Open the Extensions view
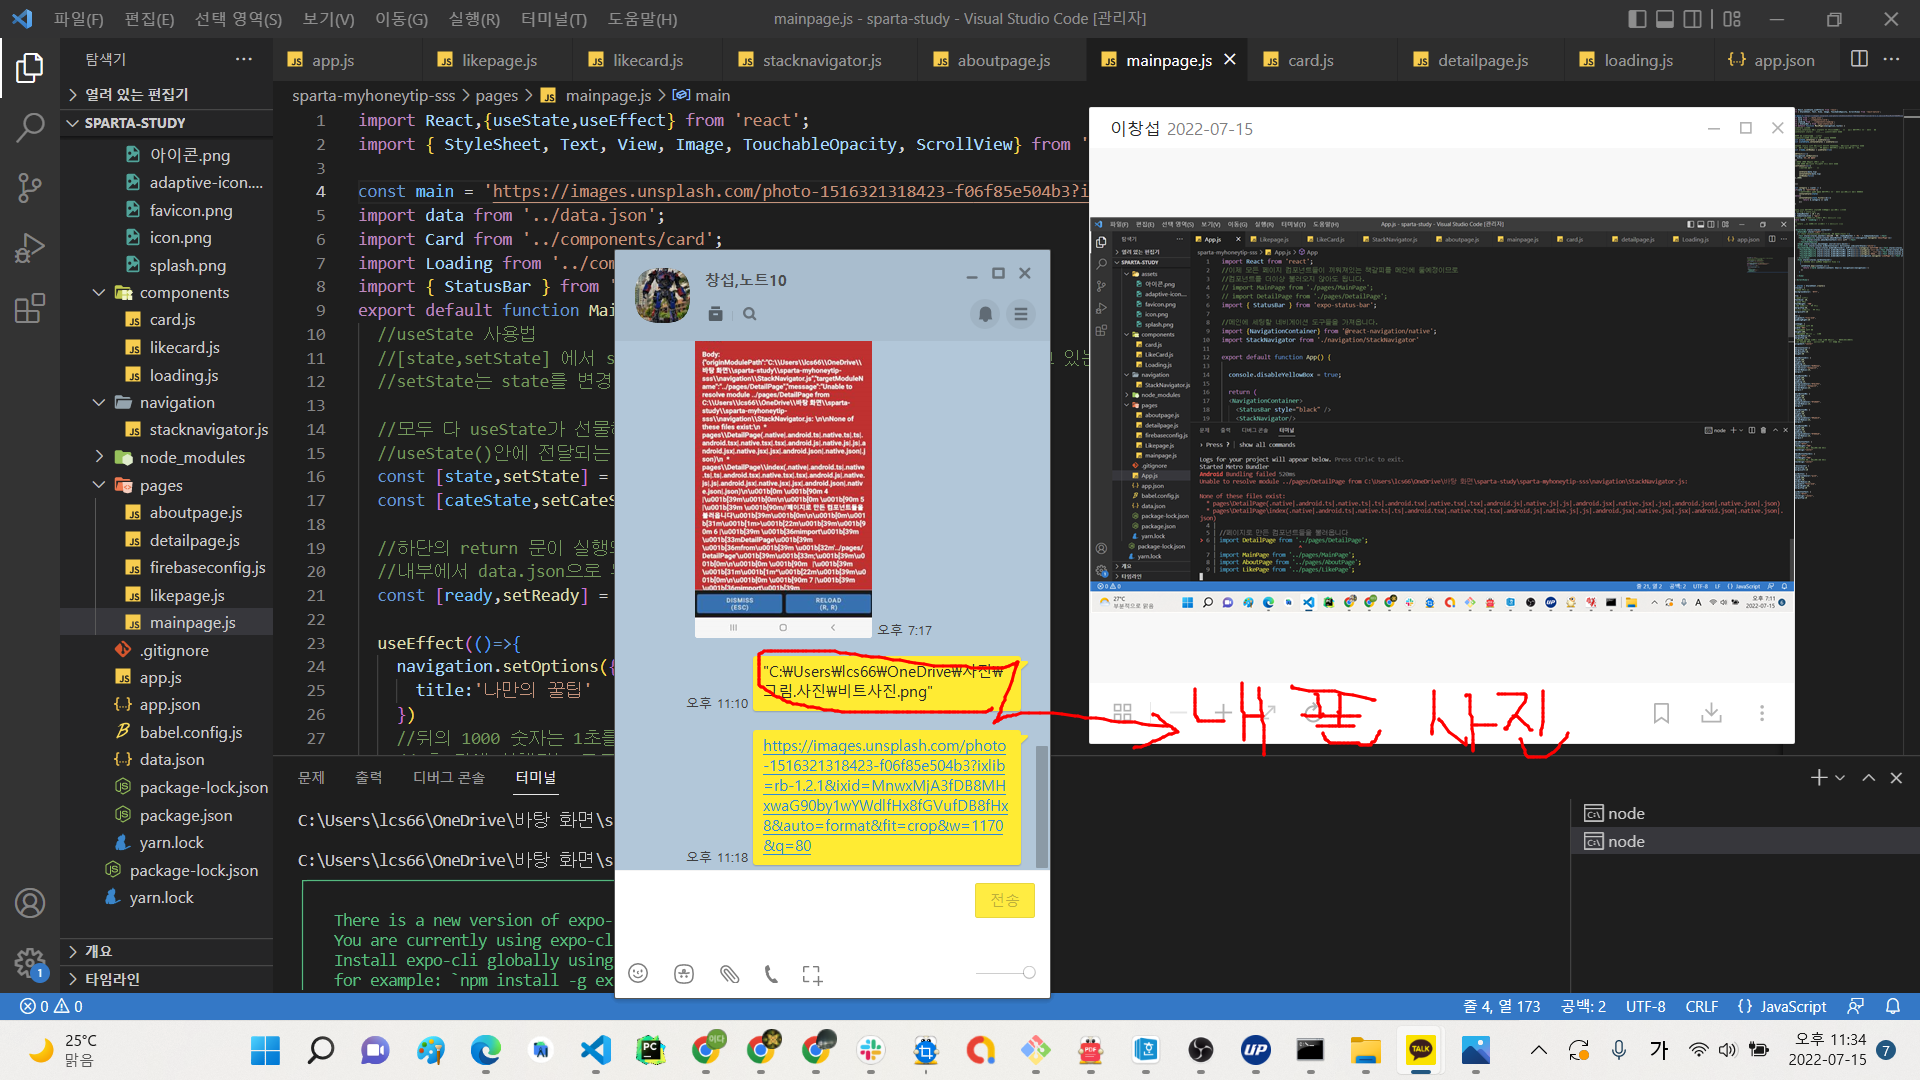Viewport: 1920px width, 1080px height. click(x=30, y=307)
